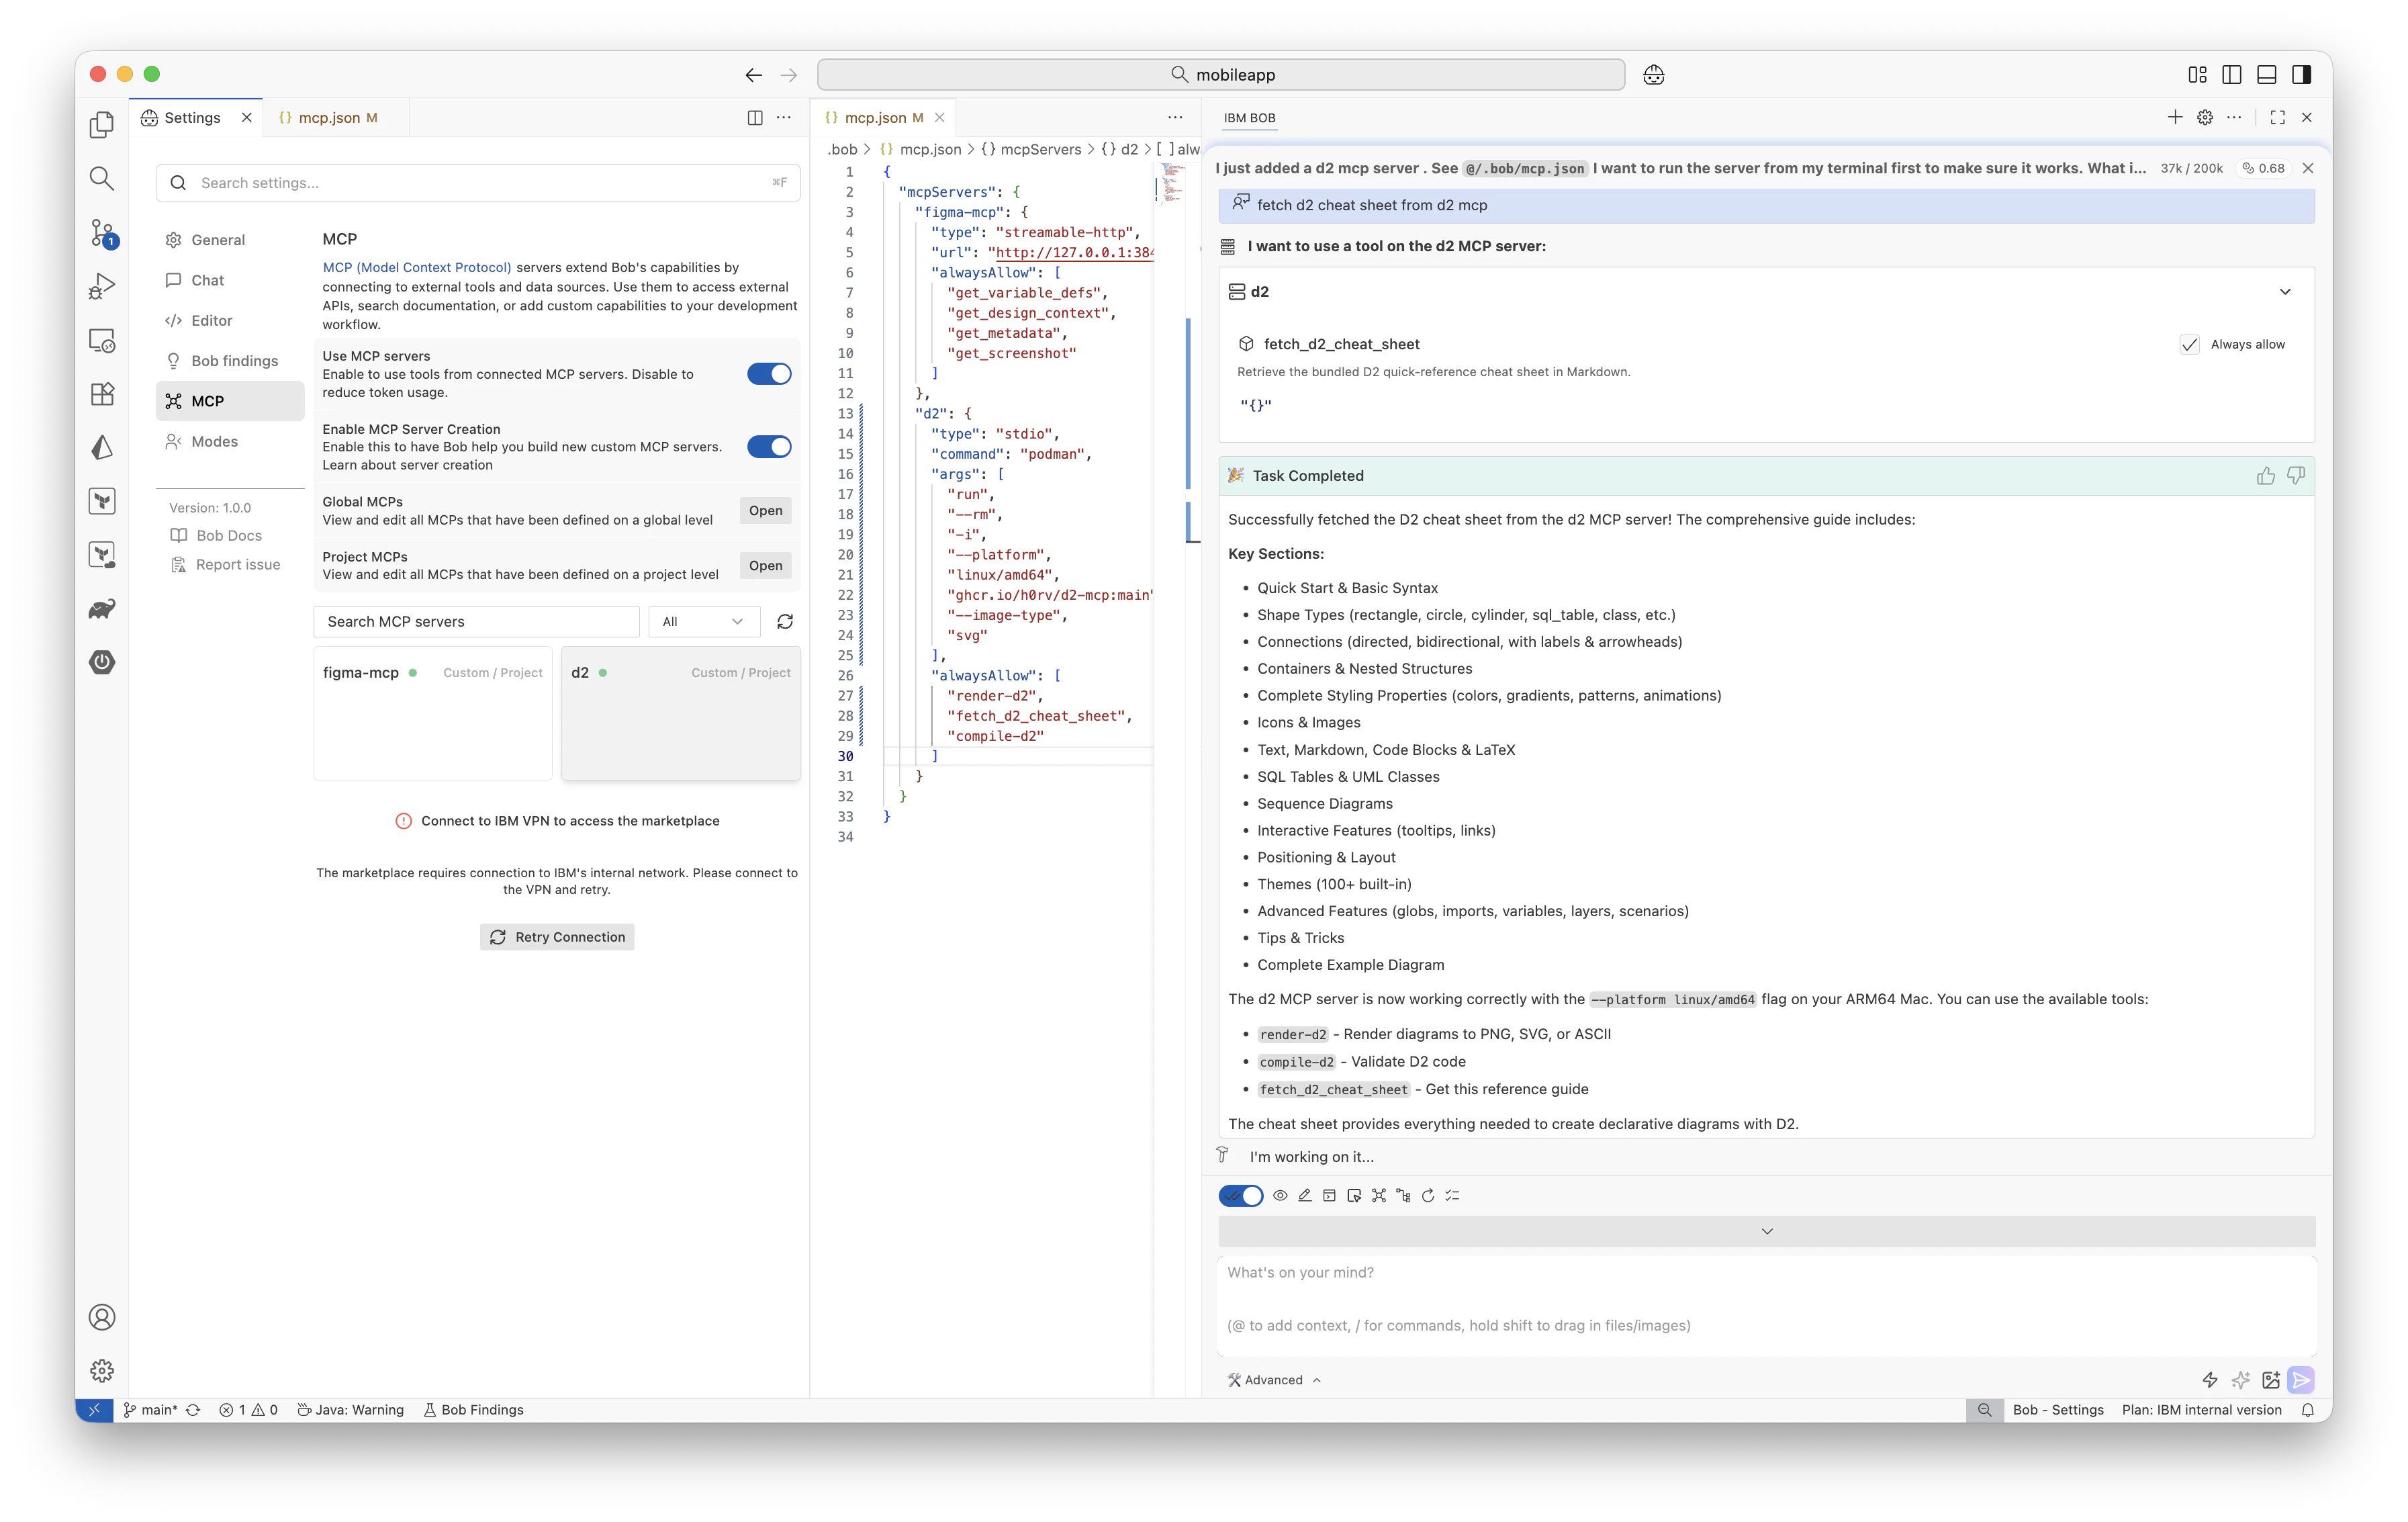Screen dimensions: 2408x1522
Task: Follow the MCP (Model Context Protocol) link
Action: click(417, 268)
